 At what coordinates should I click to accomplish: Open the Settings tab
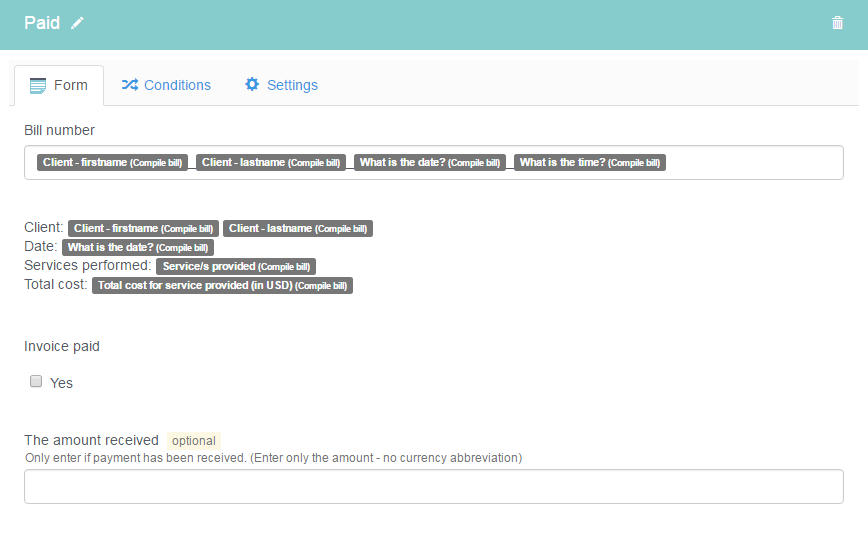tap(281, 85)
